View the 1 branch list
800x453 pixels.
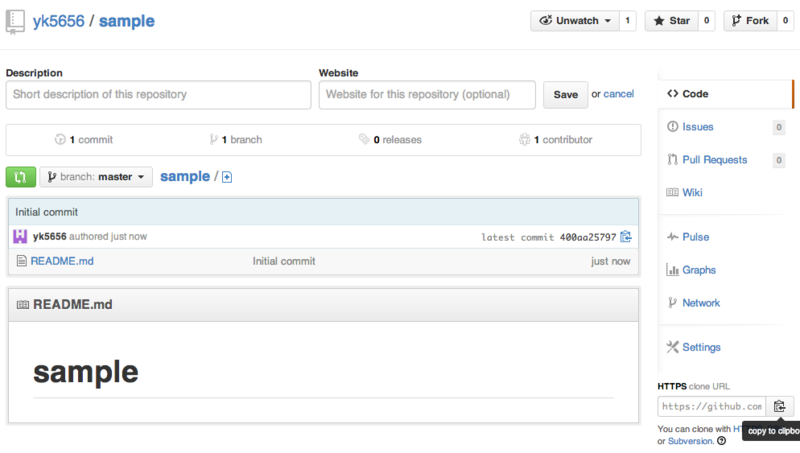tap(236, 139)
